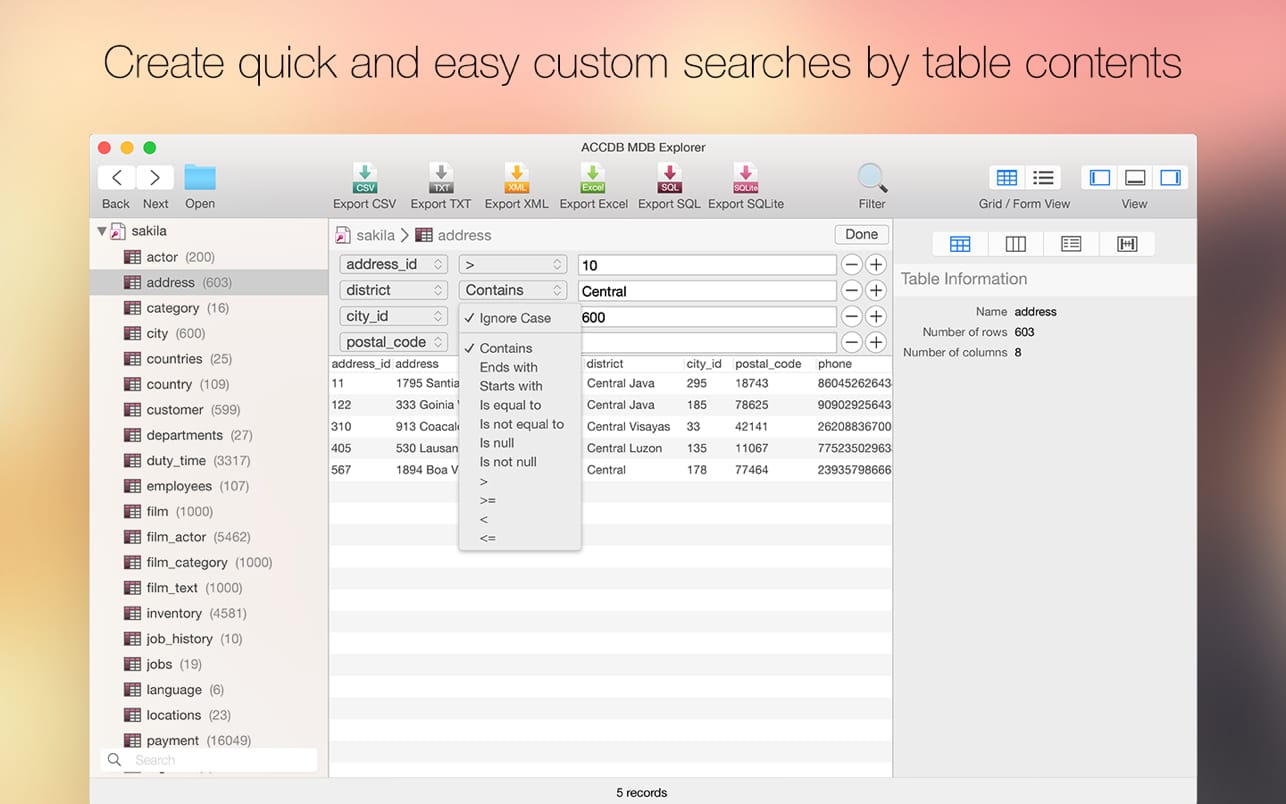Toggle the bottom panel view icon
This screenshot has width=1286, height=804.
click(1134, 177)
